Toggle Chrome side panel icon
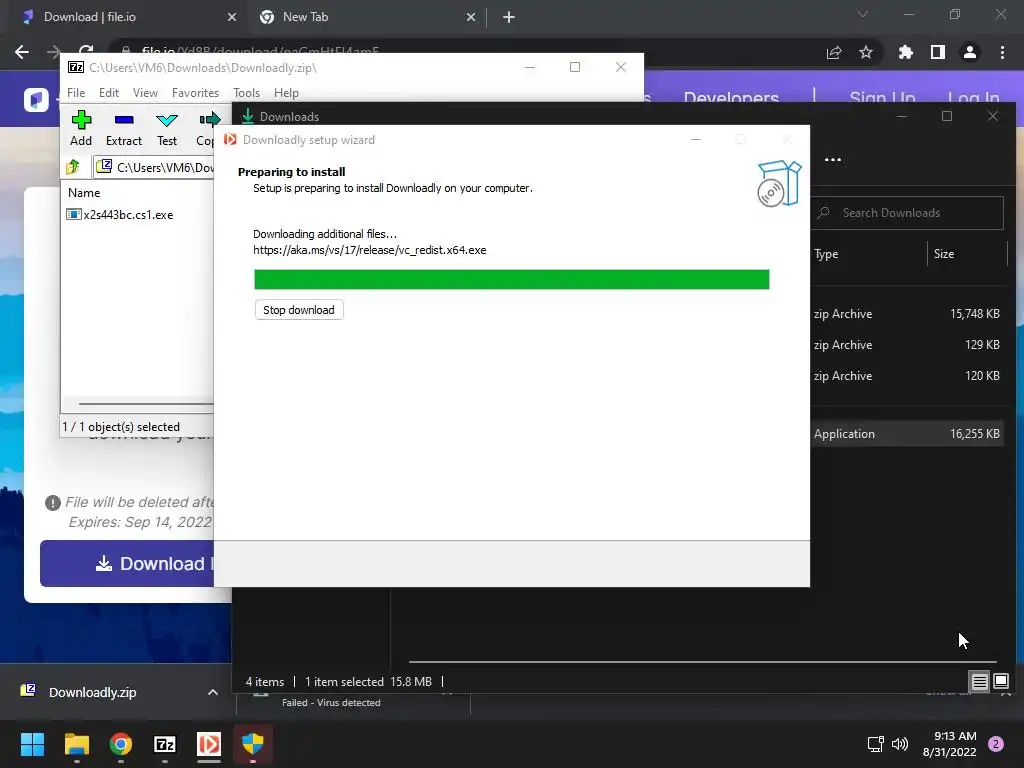Image resolution: width=1024 pixels, height=768 pixels. [938, 52]
